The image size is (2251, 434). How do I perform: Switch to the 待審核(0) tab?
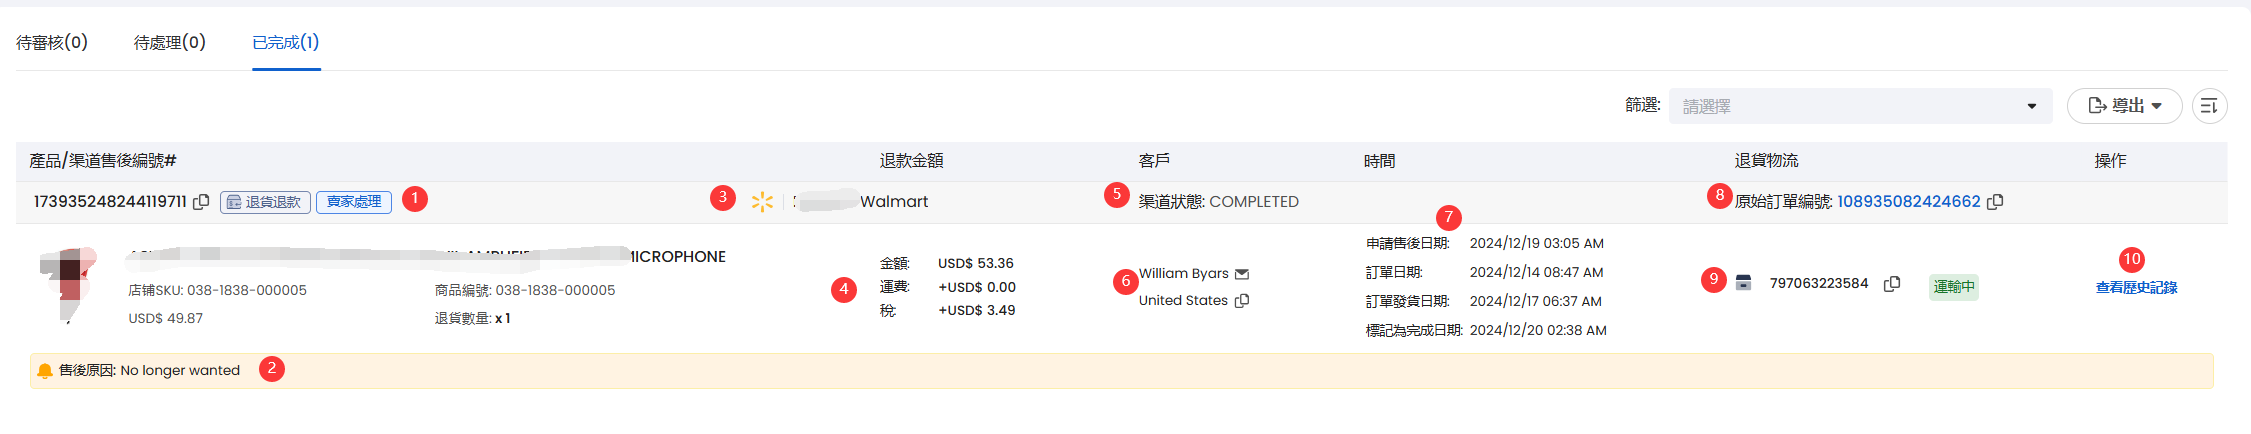point(52,42)
